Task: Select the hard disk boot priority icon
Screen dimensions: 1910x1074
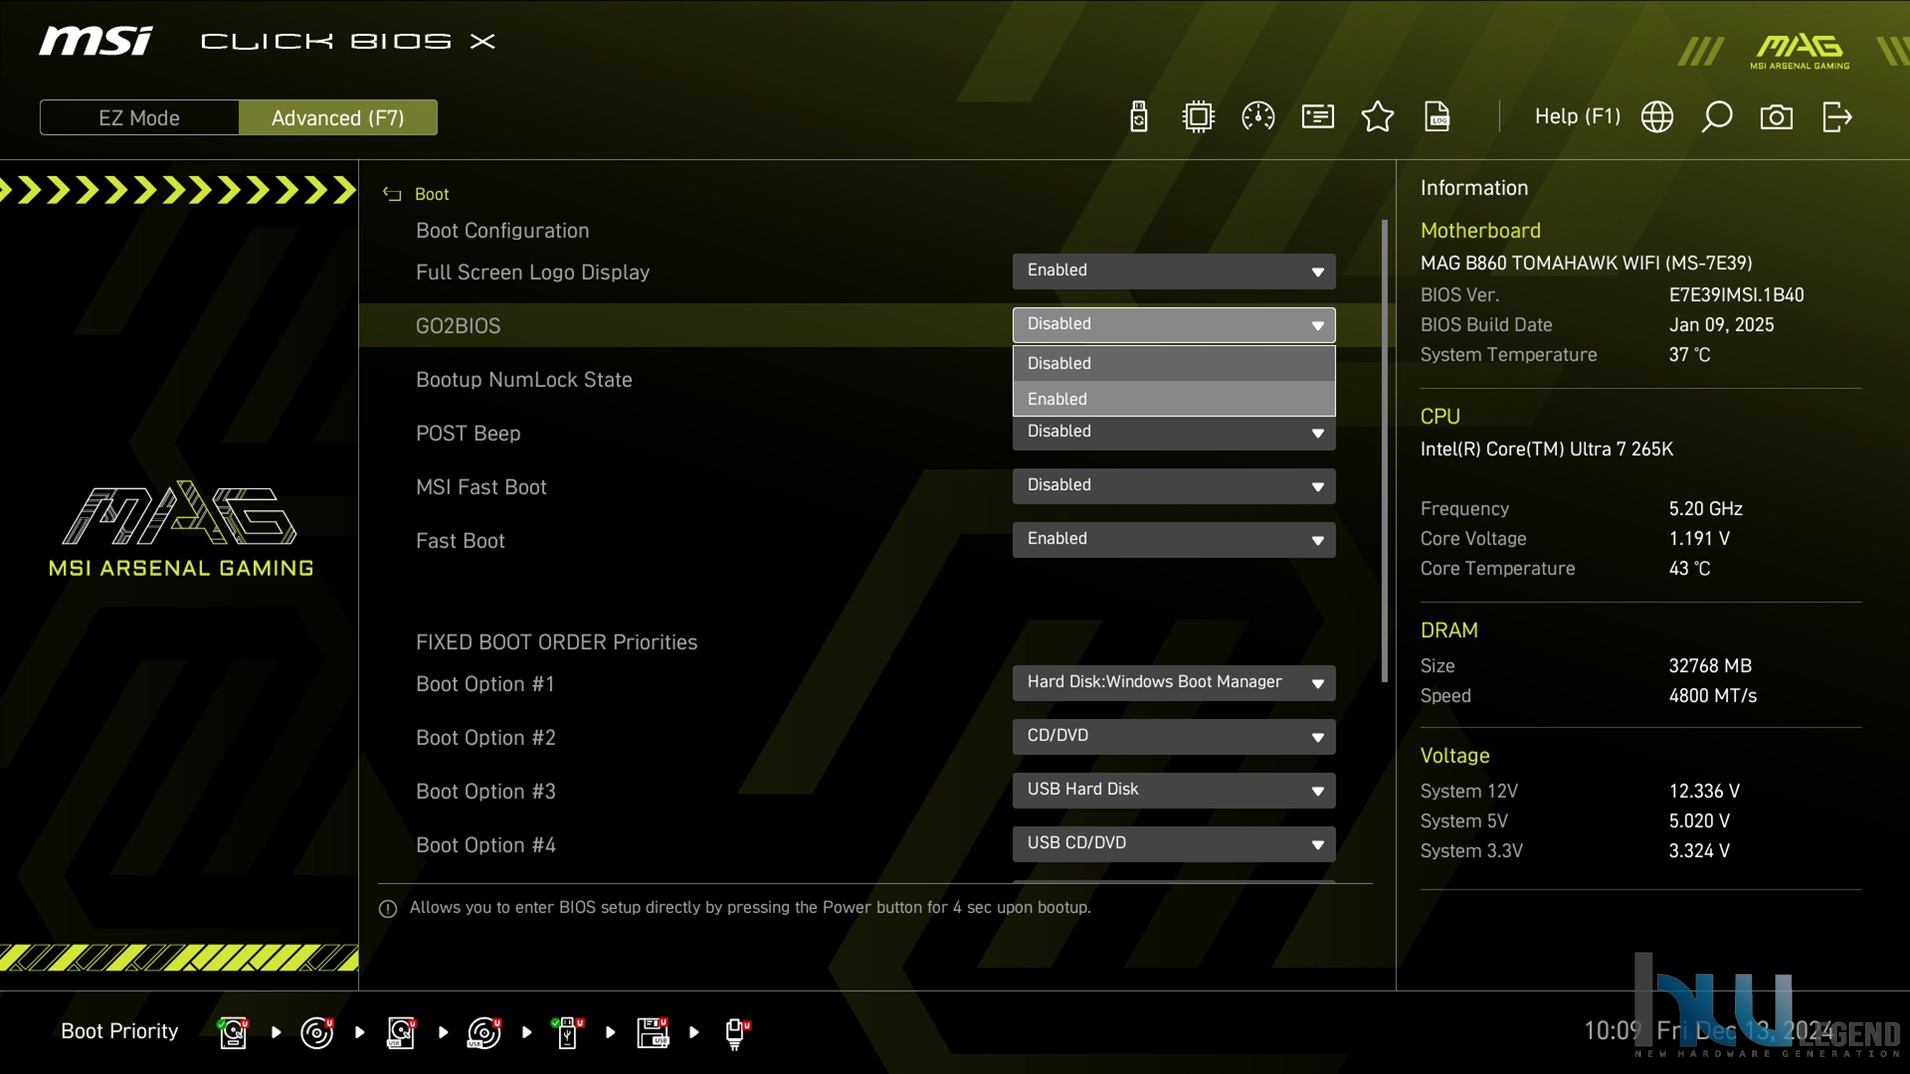Action: point(233,1032)
